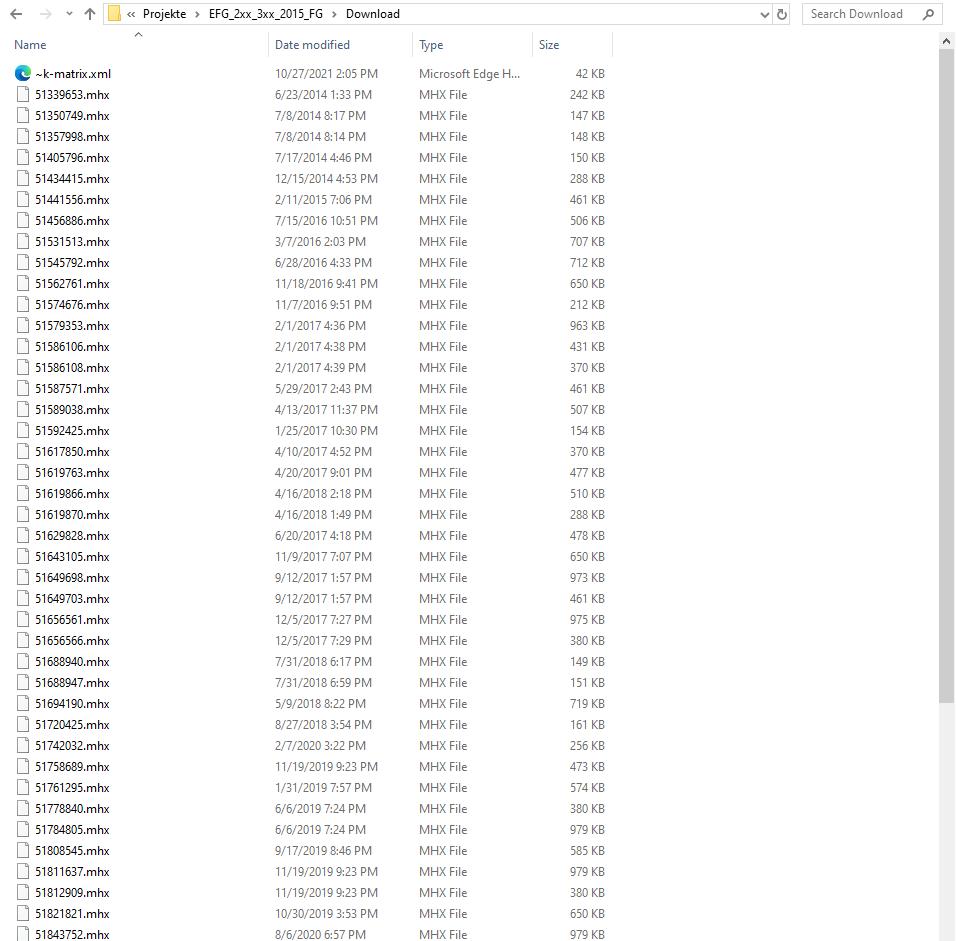The height and width of the screenshot is (941, 956).
Task: Expand the chevron after Projekte
Action: click(x=198, y=14)
